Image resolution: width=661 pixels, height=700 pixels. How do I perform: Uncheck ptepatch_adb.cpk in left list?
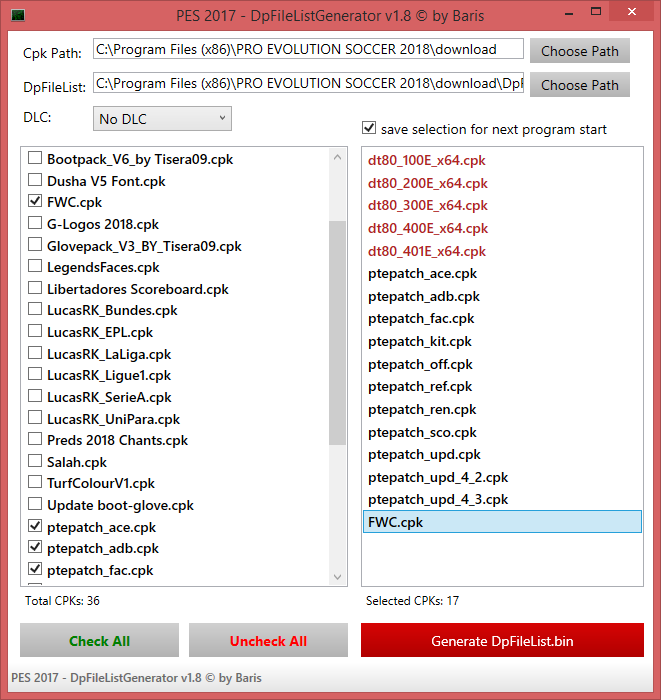pyautogui.click(x=35, y=547)
